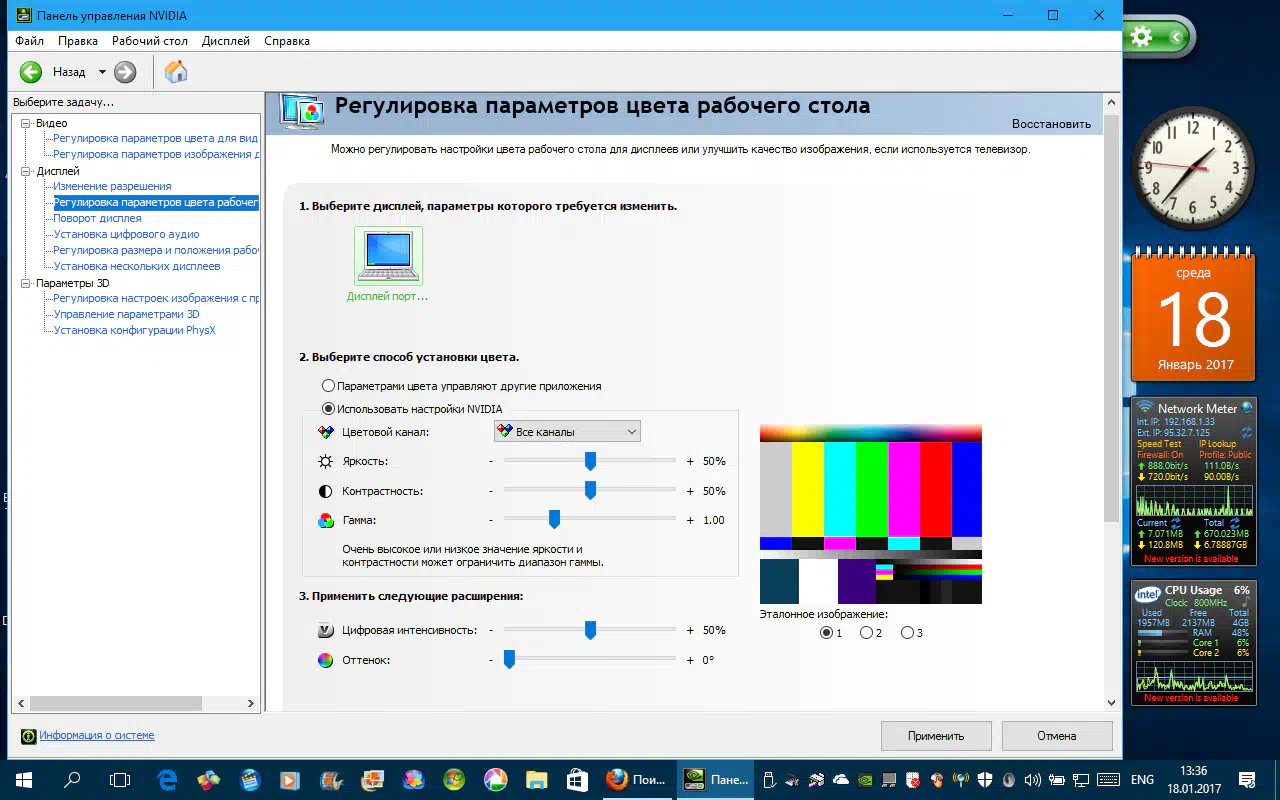Open the Правка menu

click(78, 41)
